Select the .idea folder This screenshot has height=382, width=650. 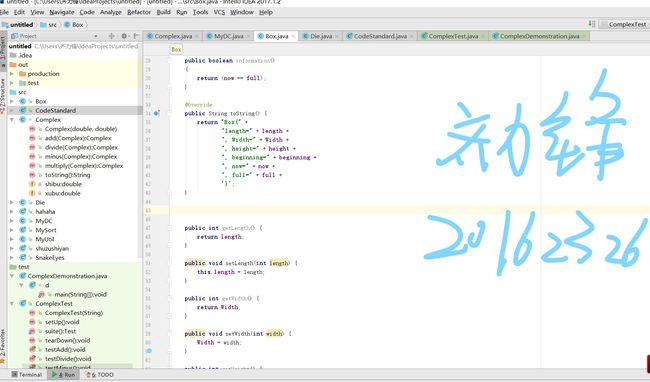pos(25,56)
